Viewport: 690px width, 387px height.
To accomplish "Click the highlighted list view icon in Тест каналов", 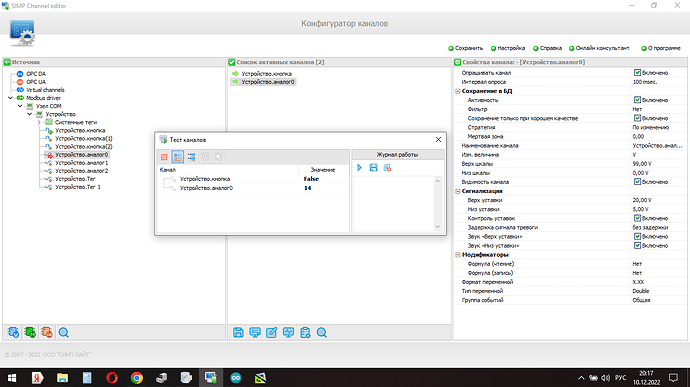I will pyautogui.click(x=178, y=157).
